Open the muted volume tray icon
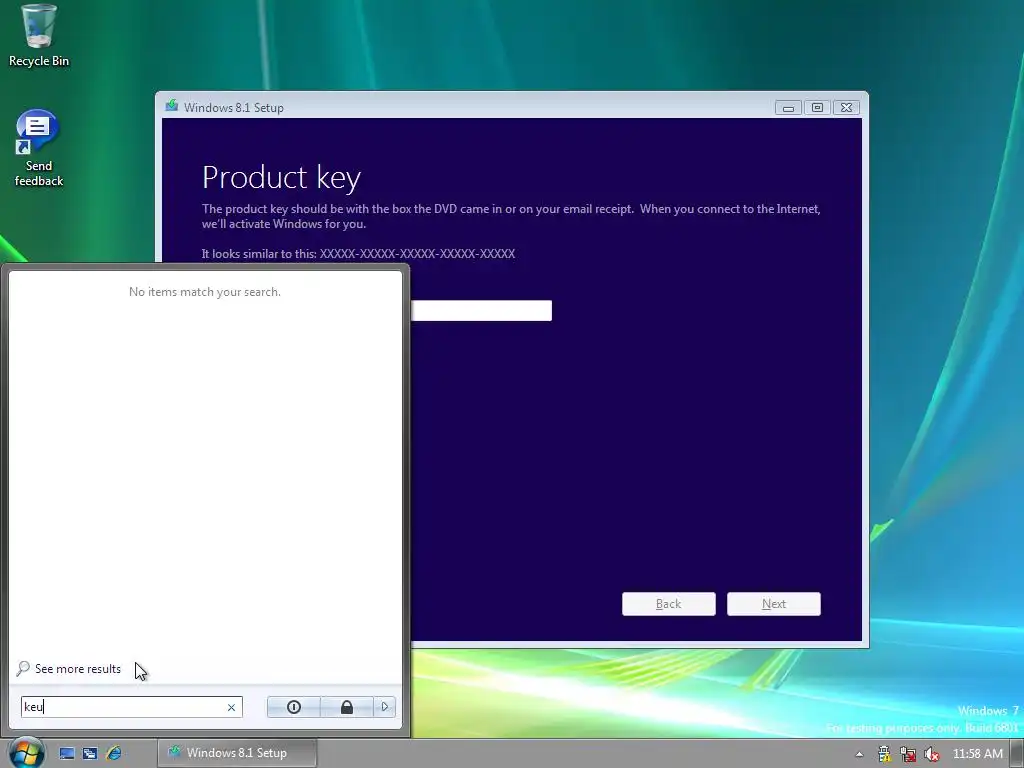Viewport: 1024px width, 768px height. pos(932,754)
